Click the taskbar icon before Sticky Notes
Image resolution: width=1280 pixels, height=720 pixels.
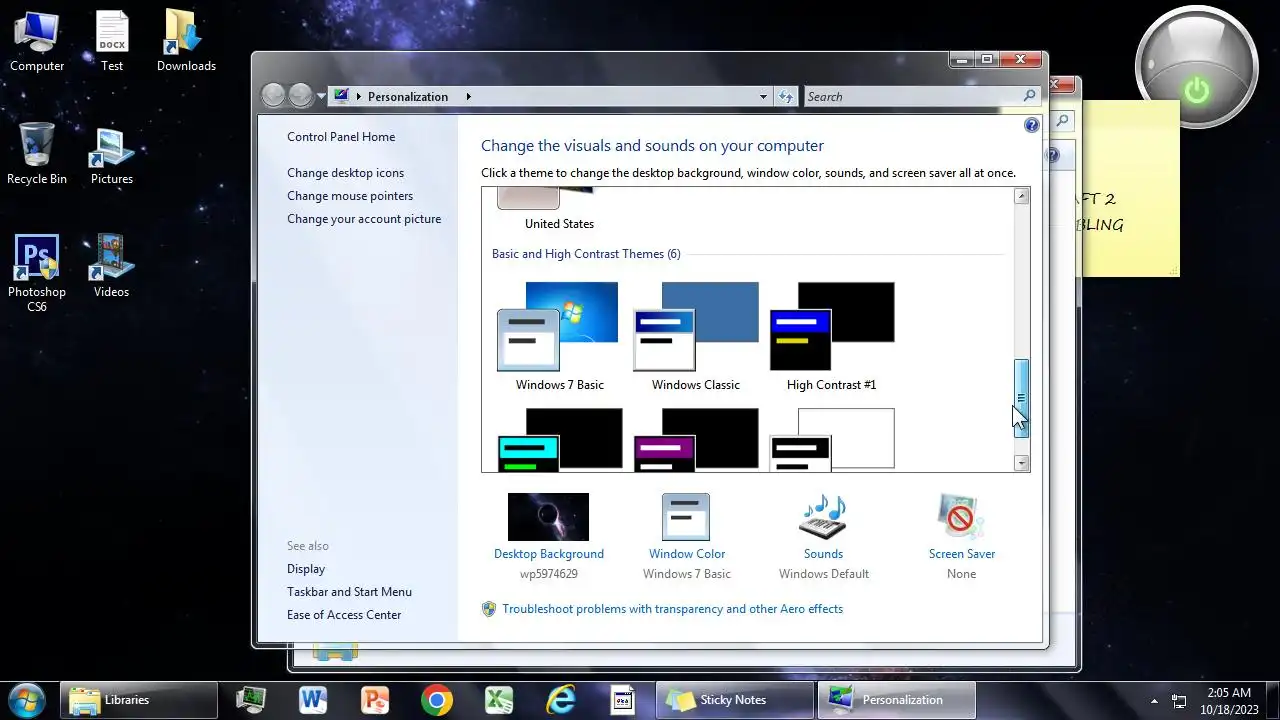[x=623, y=700]
